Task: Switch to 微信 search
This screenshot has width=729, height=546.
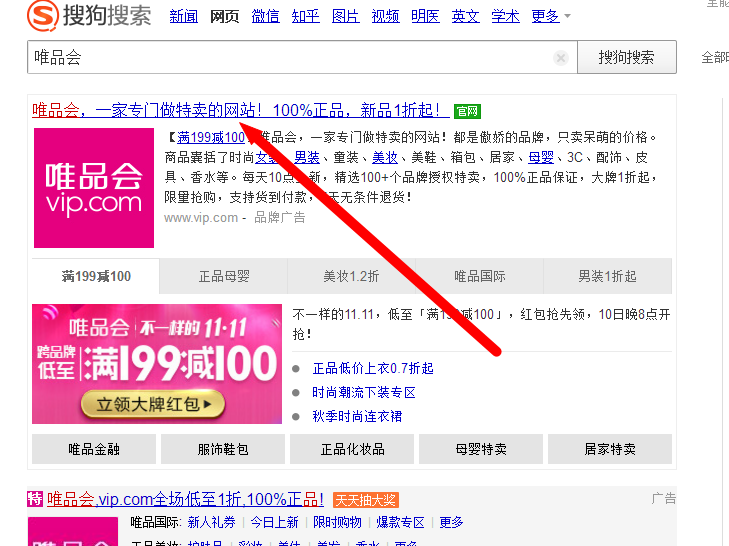Action: pos(265,16)
